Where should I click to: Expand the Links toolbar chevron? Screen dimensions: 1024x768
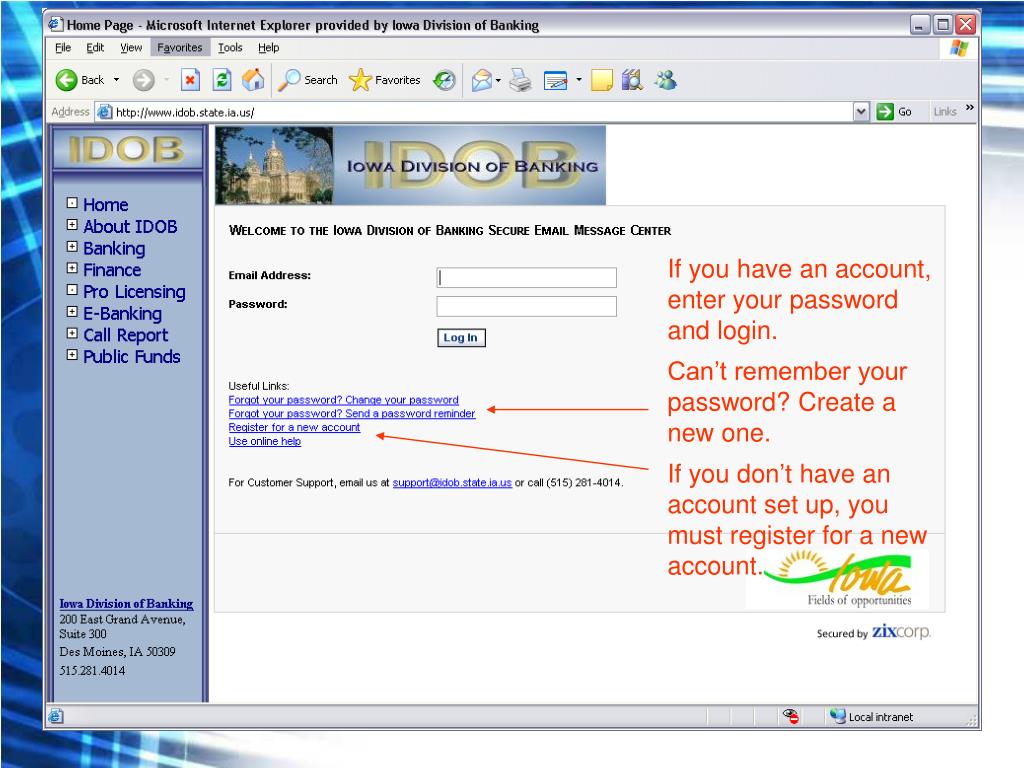pos(970,108)
